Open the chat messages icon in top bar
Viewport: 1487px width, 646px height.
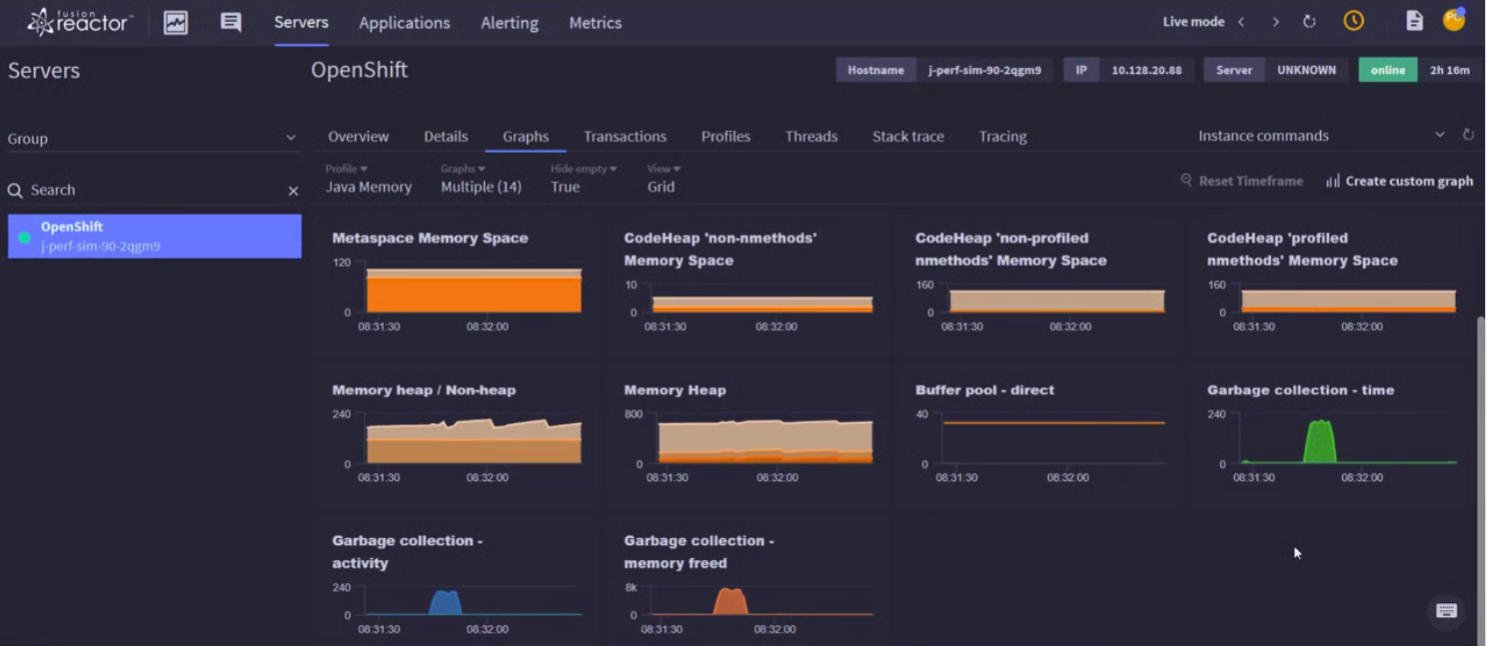pyautogui.click(x=231, y=22)
